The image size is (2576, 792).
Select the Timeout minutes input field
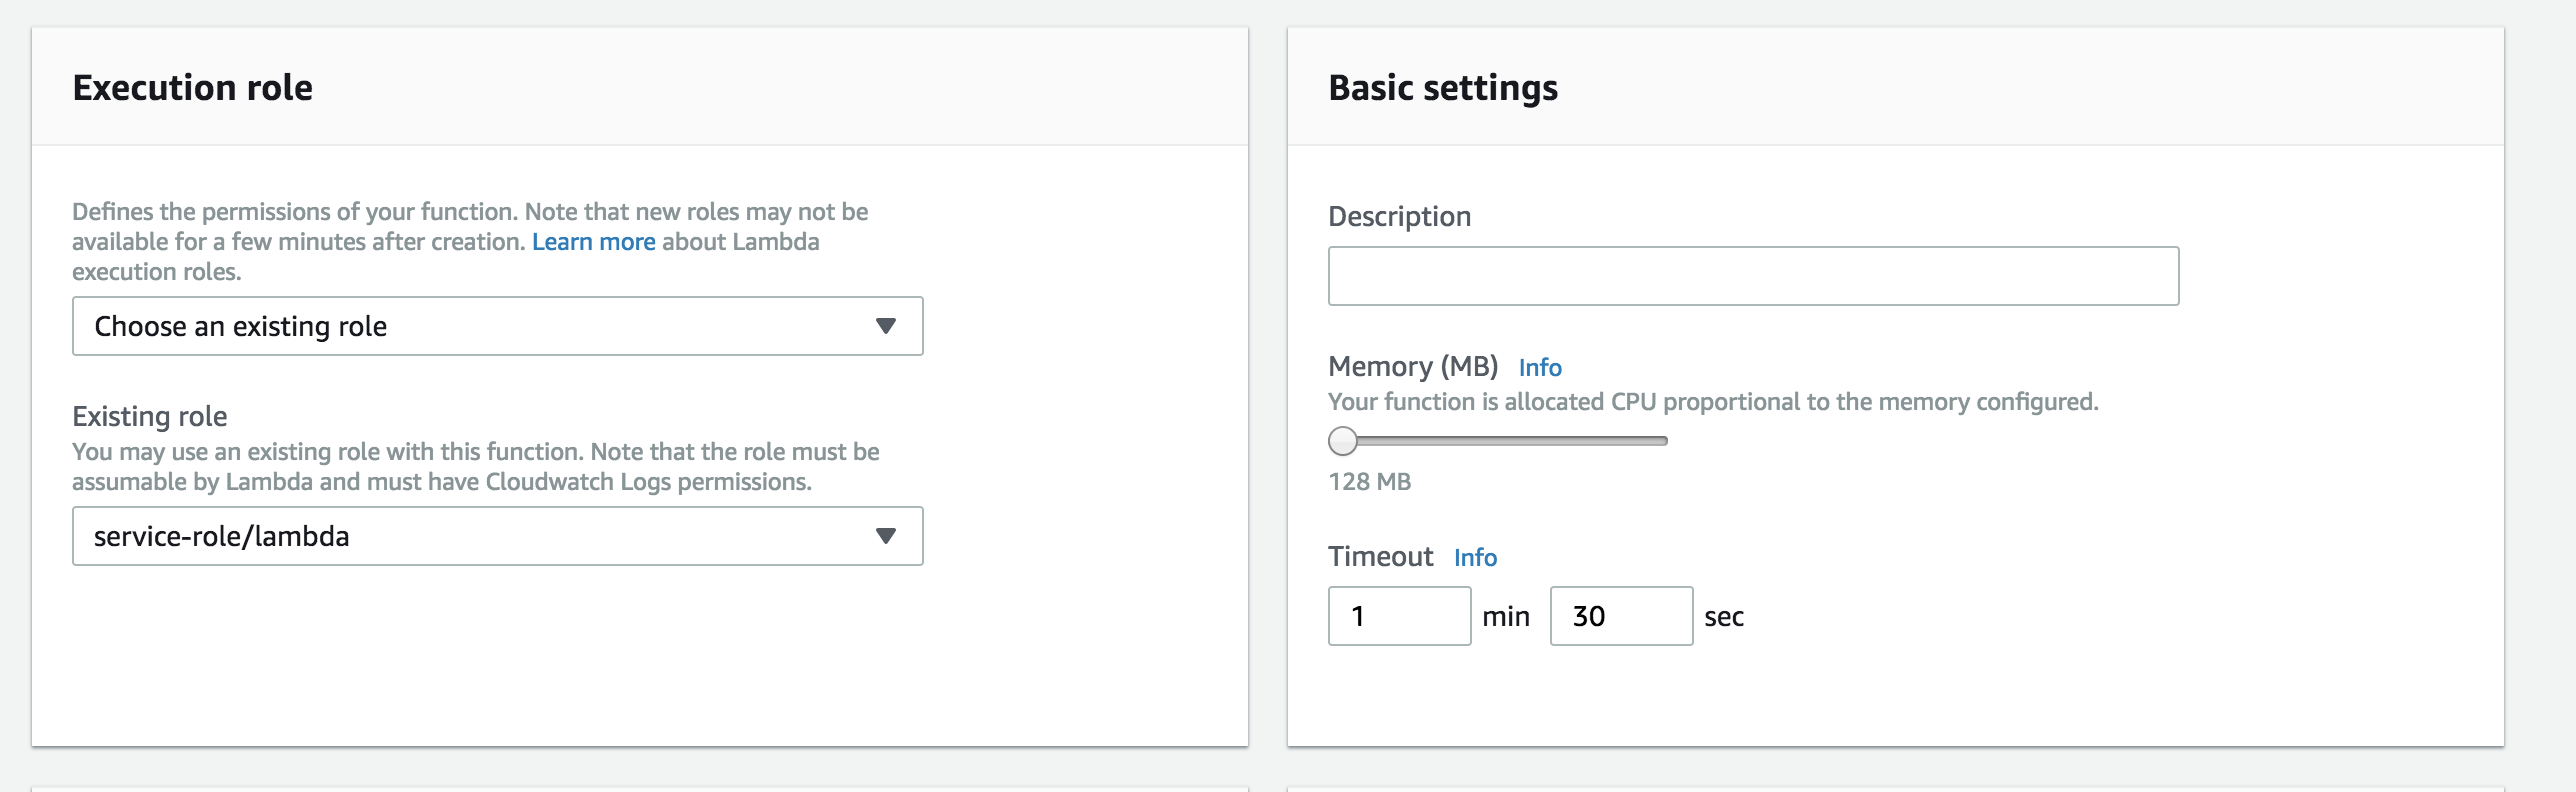[x=1399, y=616]
